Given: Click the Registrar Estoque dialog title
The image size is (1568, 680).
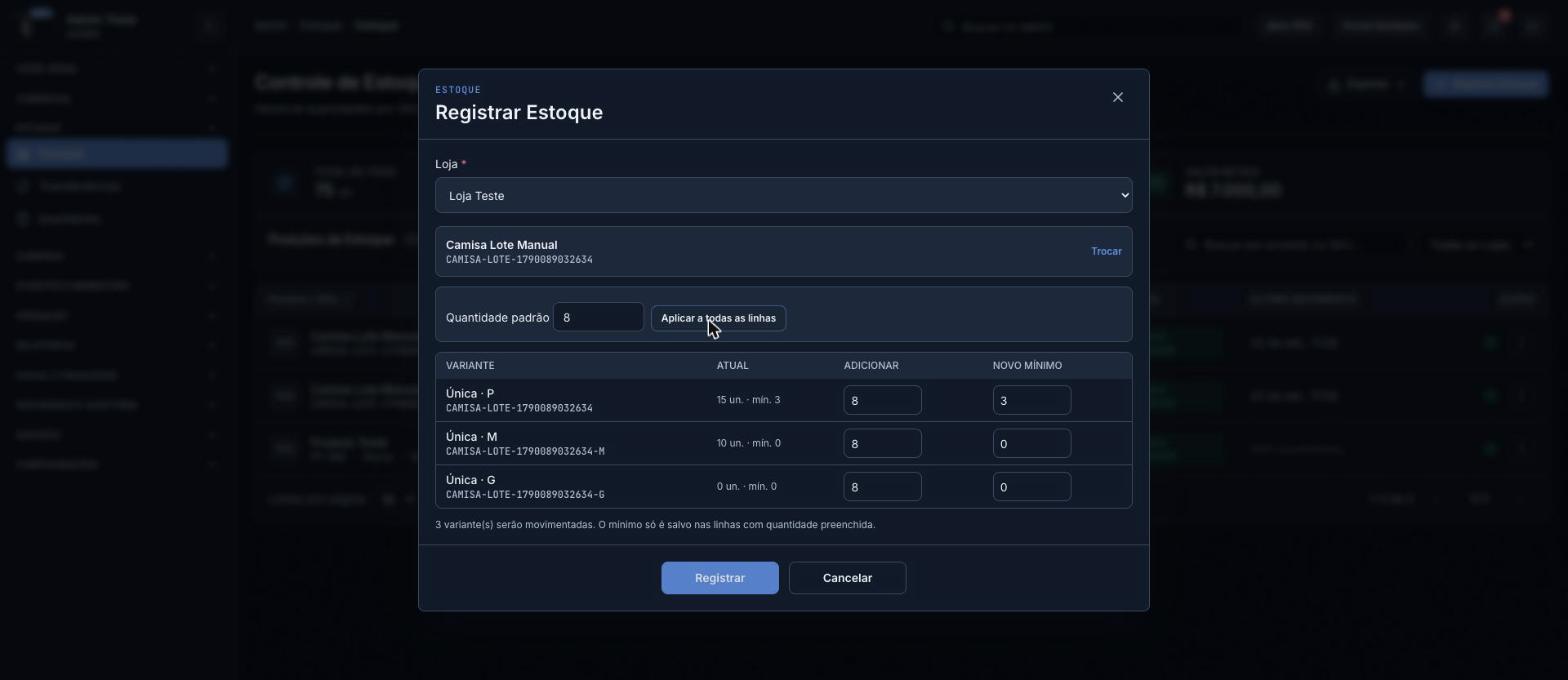Looking at the screenshot, I should 519,112.
